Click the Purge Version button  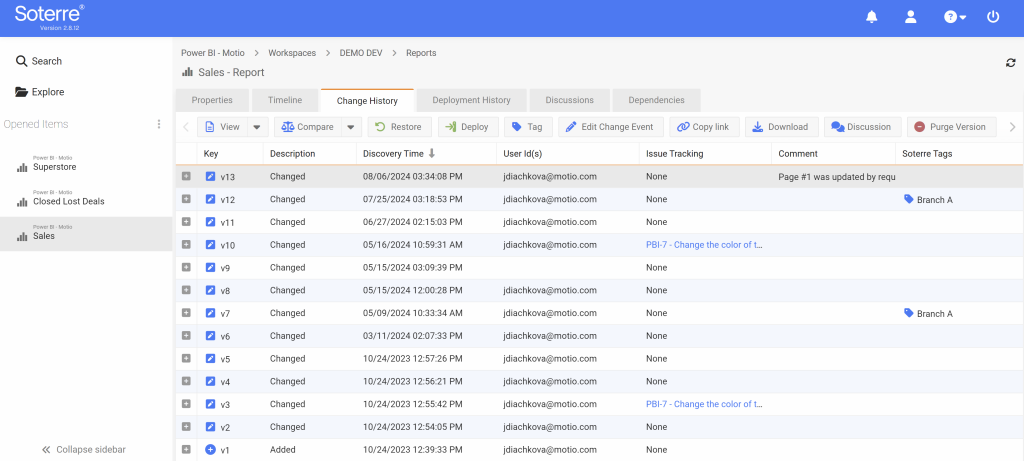click(950, 127)
